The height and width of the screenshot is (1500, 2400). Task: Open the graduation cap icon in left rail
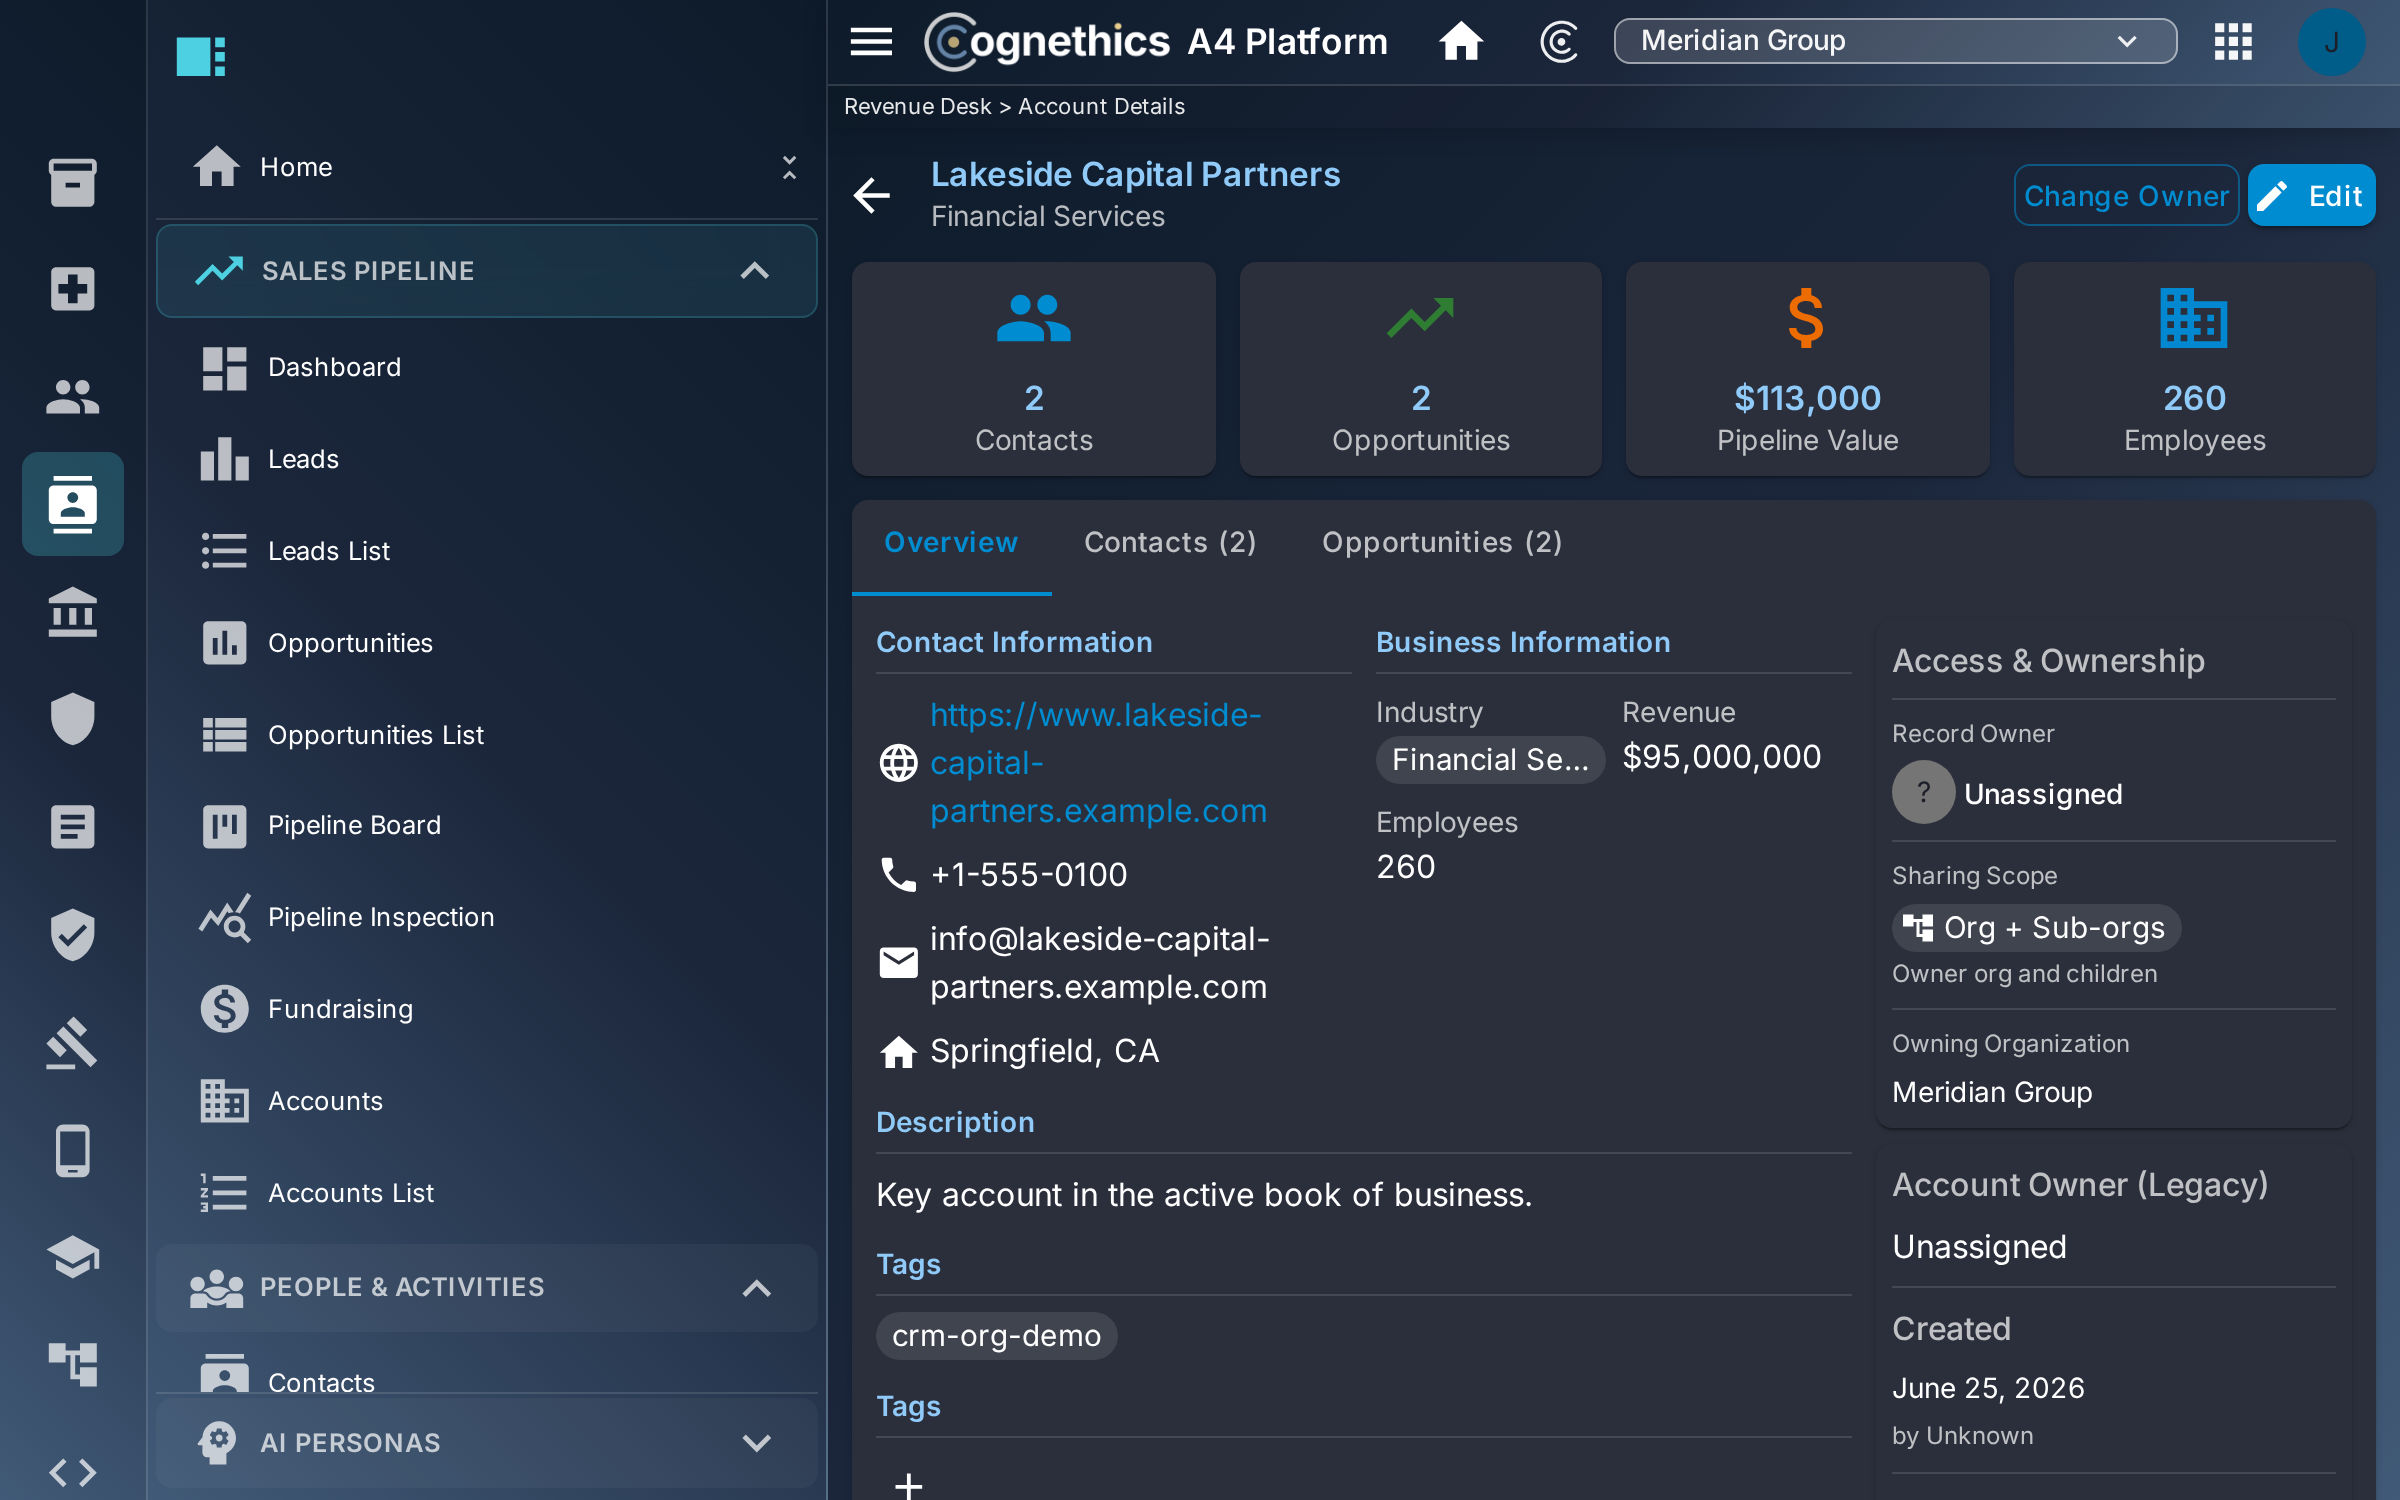72,1257
